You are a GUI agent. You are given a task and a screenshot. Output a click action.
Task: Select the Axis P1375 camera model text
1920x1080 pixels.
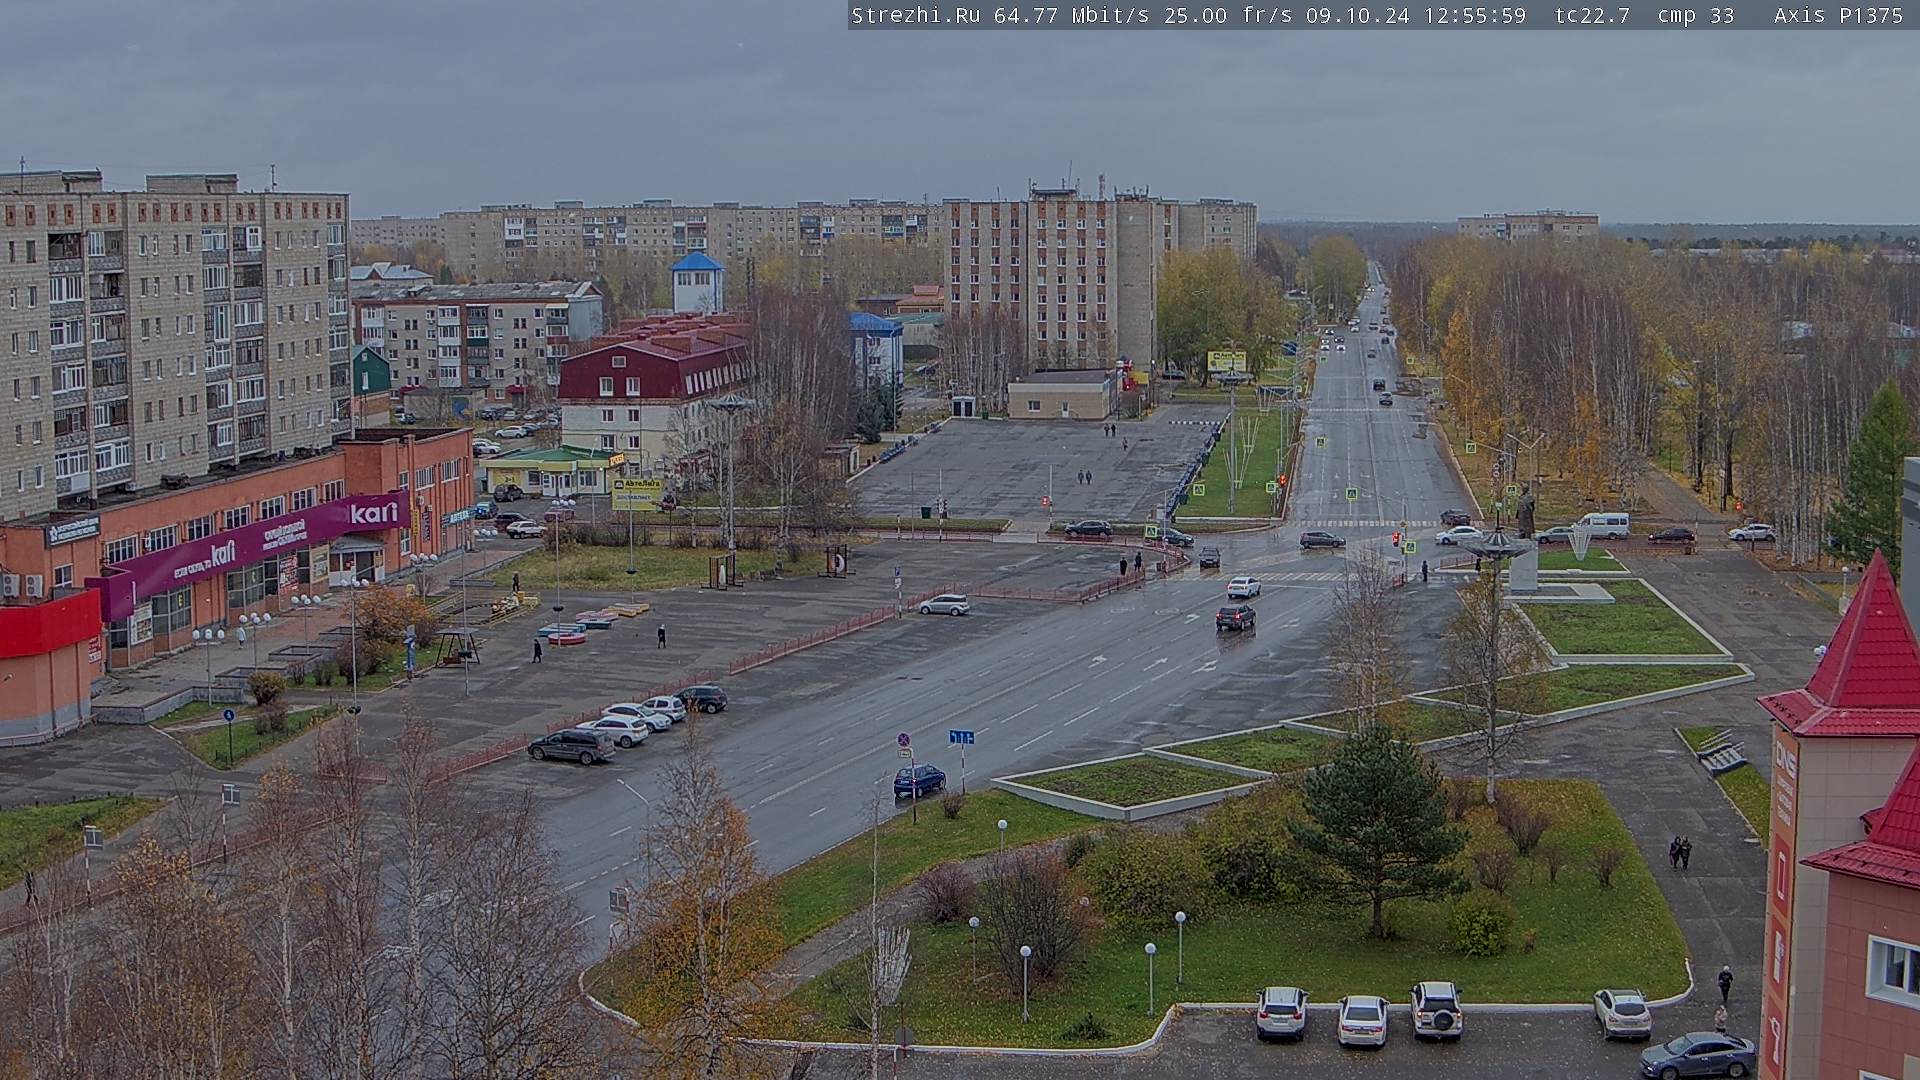click(1838, 15)
